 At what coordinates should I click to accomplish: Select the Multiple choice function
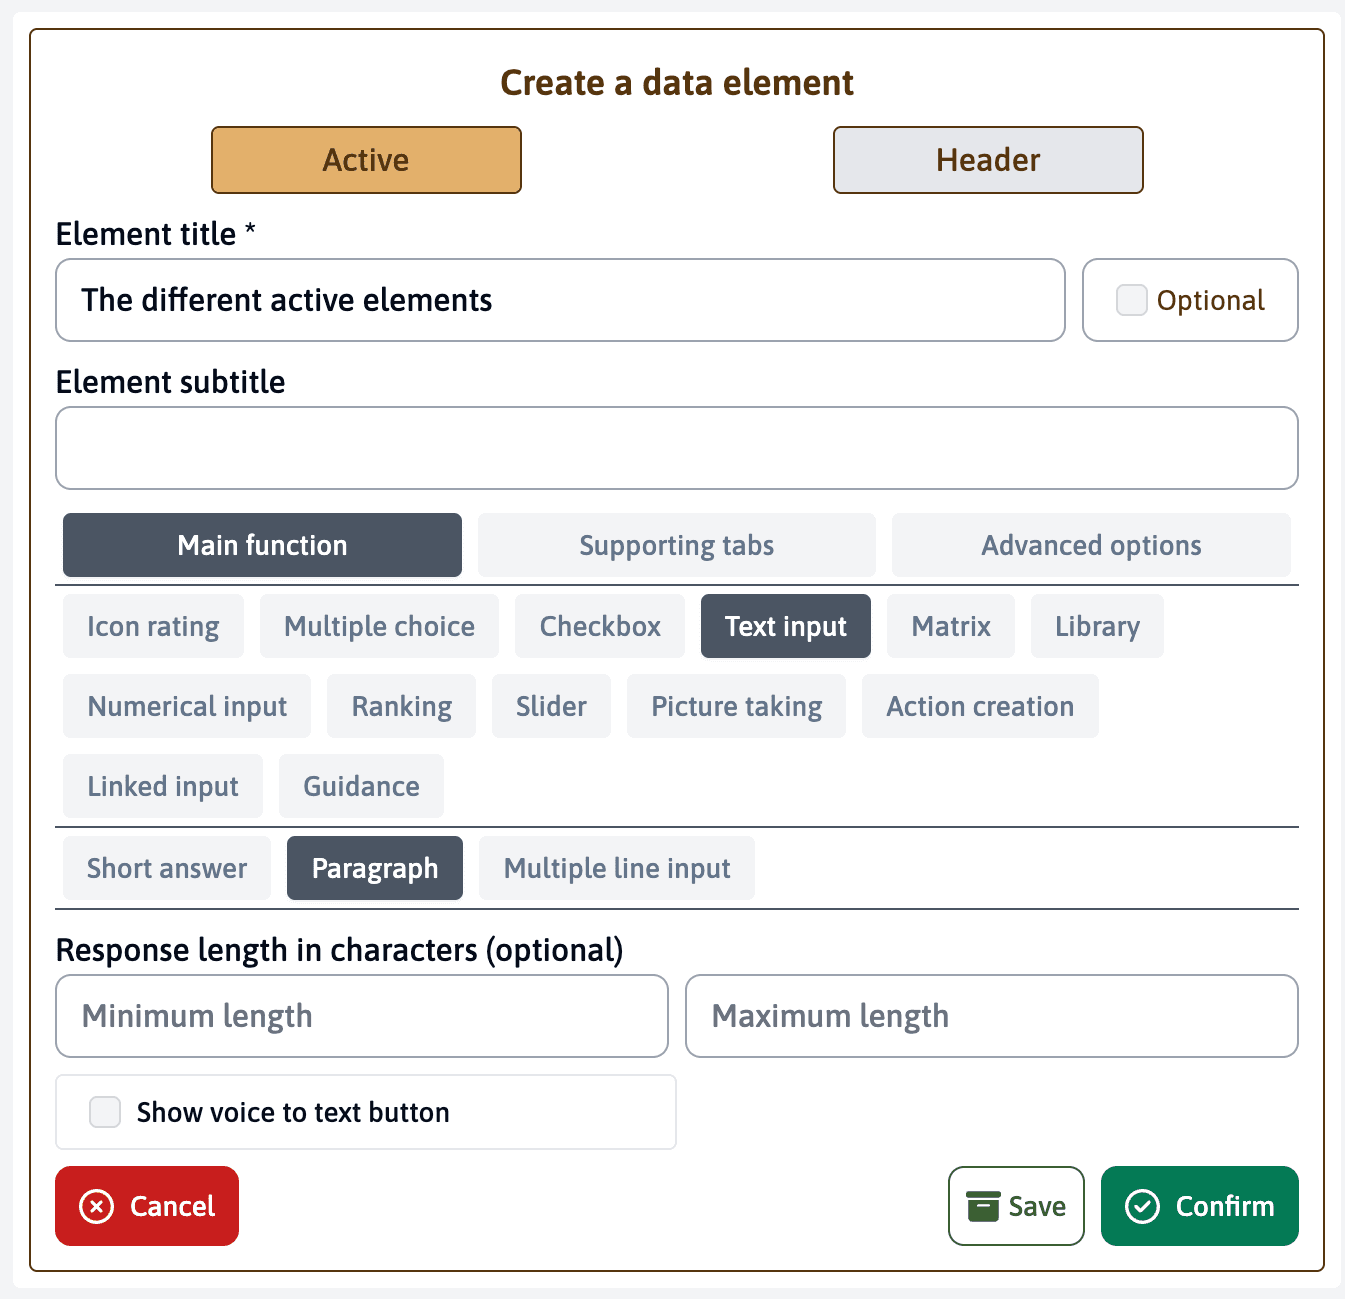(x=379, y=626)
